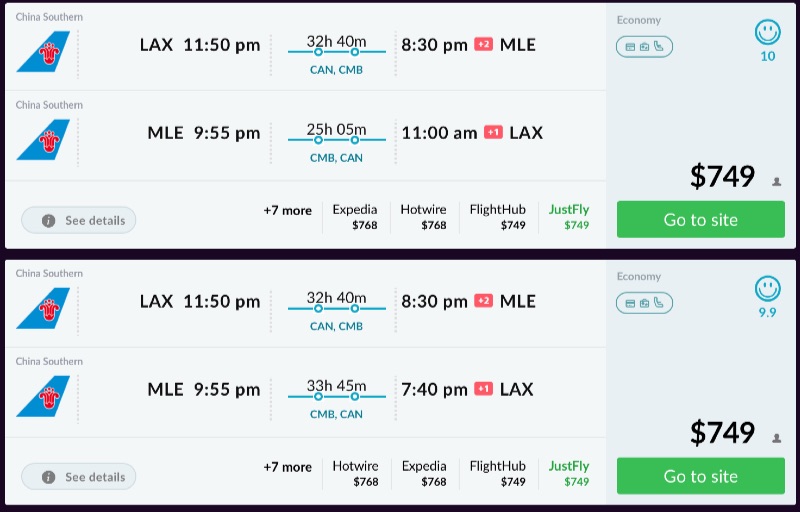
Task: Select Expedia $768 offer in first card
Action: (x=355, y=217)
